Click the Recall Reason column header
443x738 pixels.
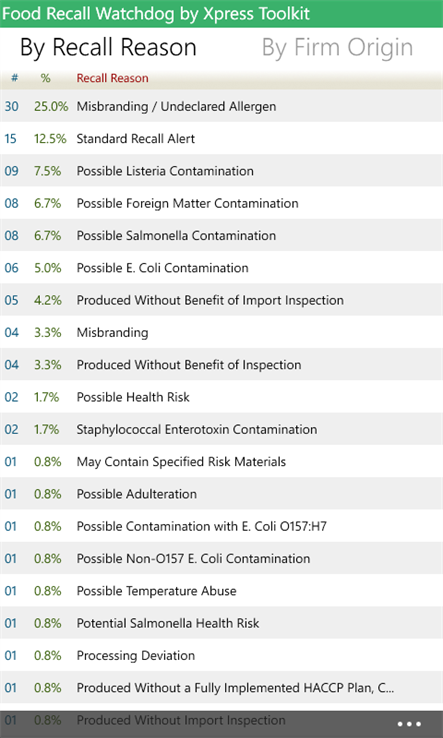(x=113, y=78)
